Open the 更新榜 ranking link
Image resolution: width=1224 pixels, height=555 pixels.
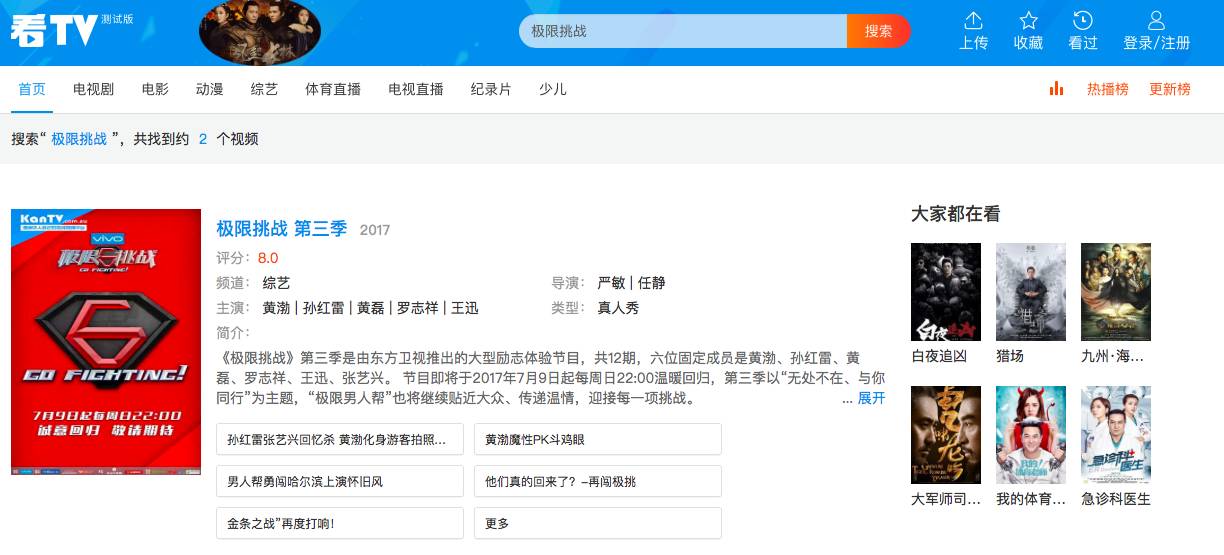[1170, 89]
